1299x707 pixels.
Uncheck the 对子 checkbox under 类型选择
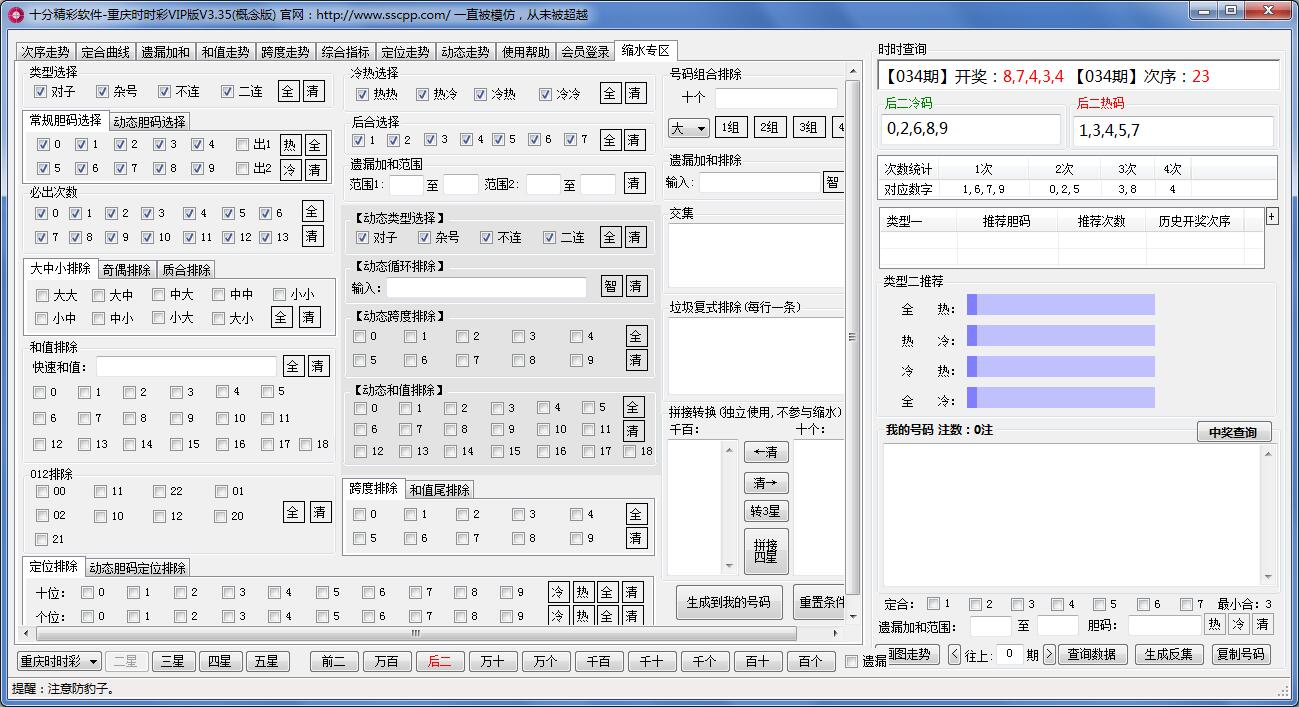point(41,92)
